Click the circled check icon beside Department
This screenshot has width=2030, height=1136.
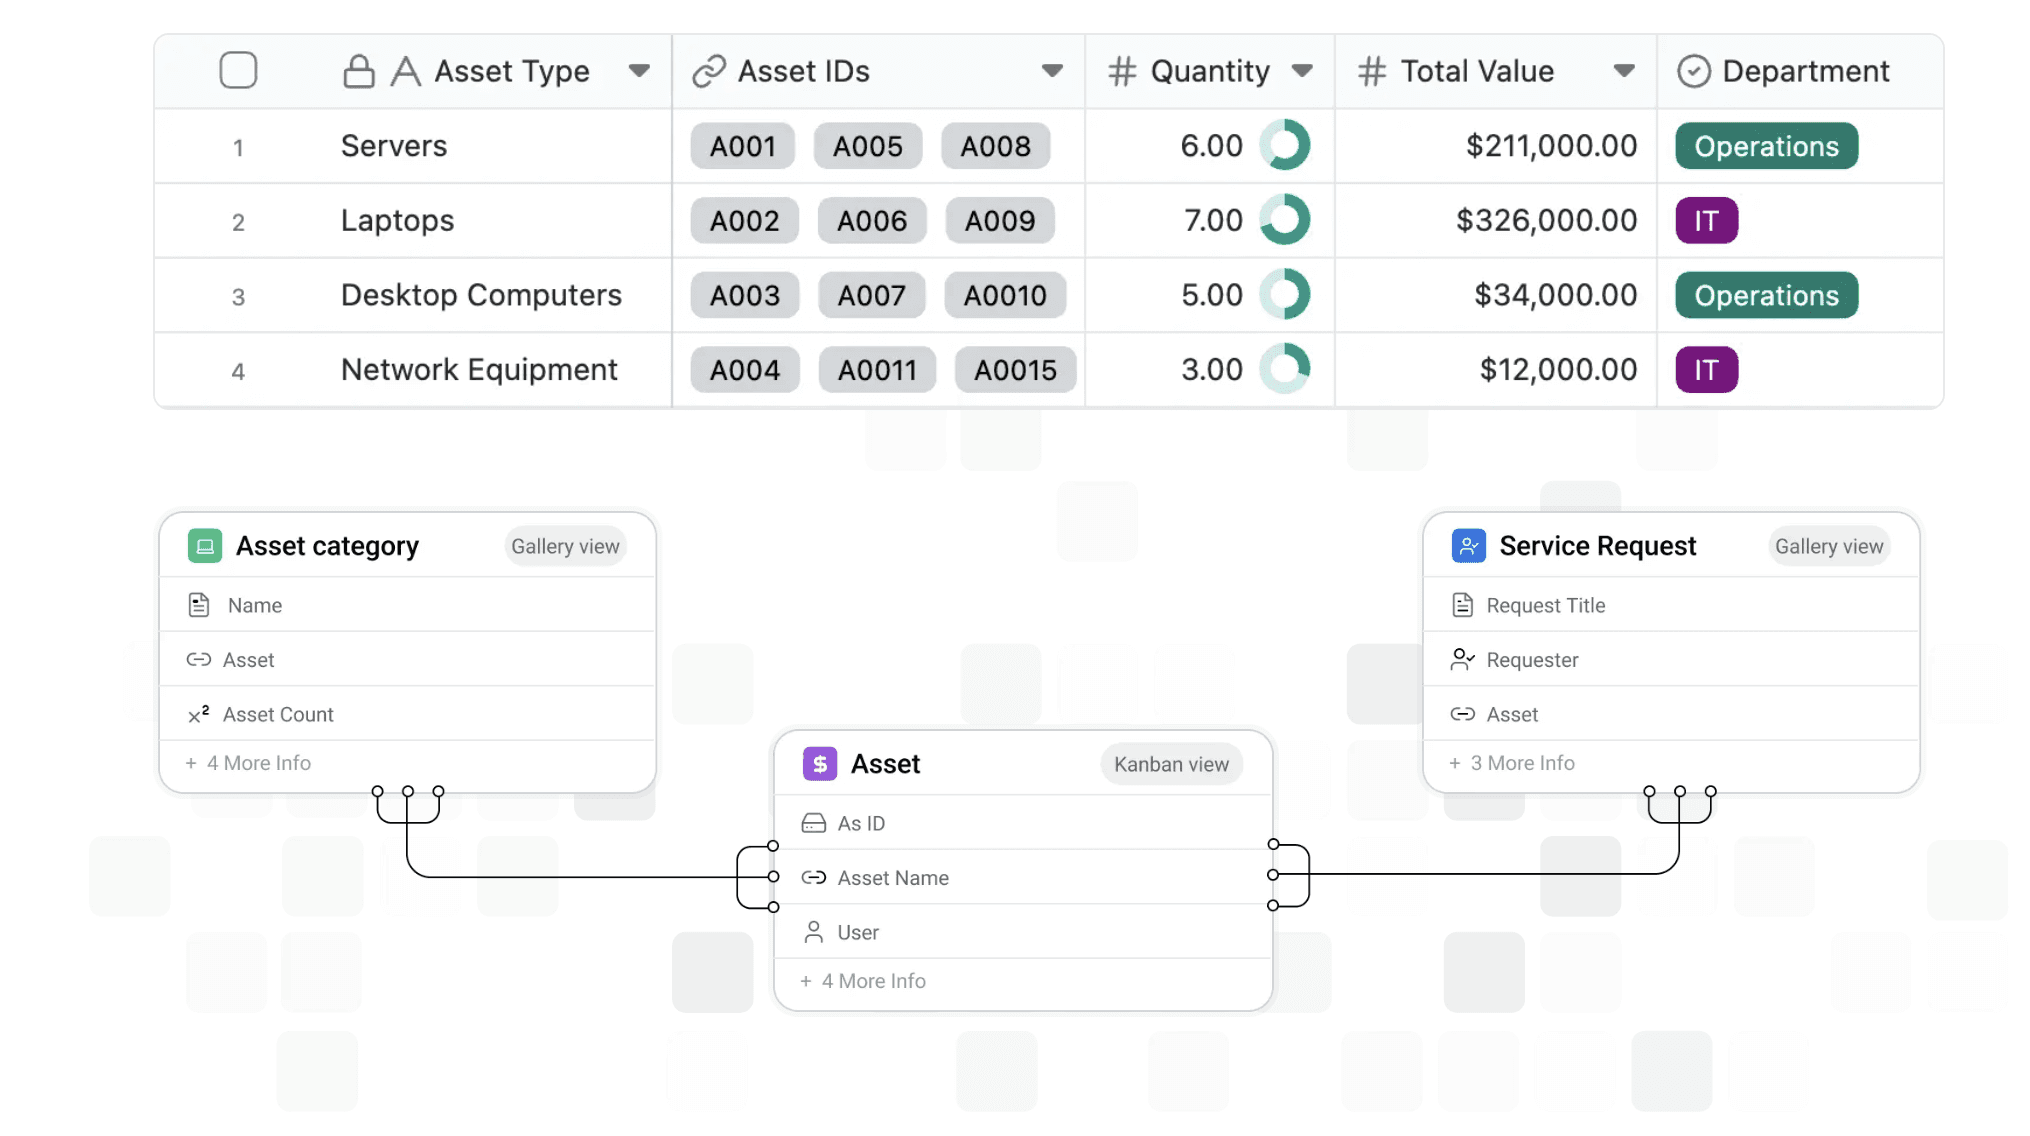(1693, 71)
